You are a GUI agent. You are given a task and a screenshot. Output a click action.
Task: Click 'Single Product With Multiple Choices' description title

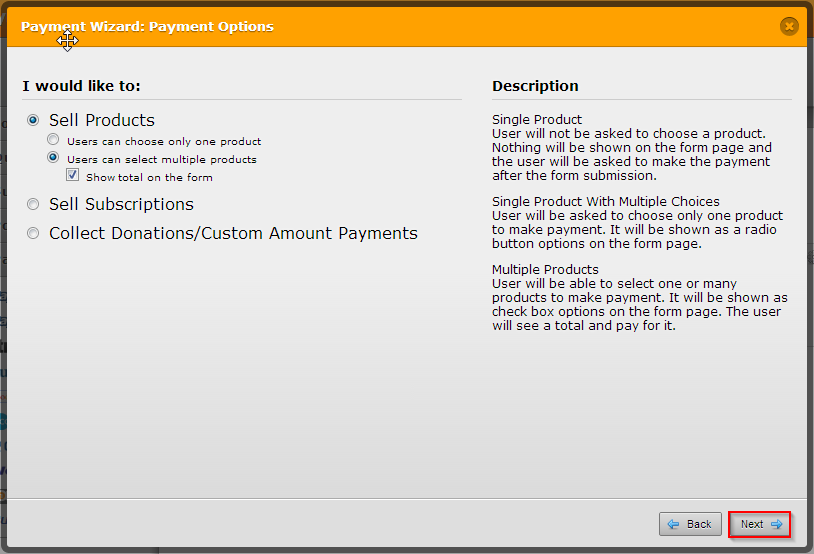tap(605, 202)
